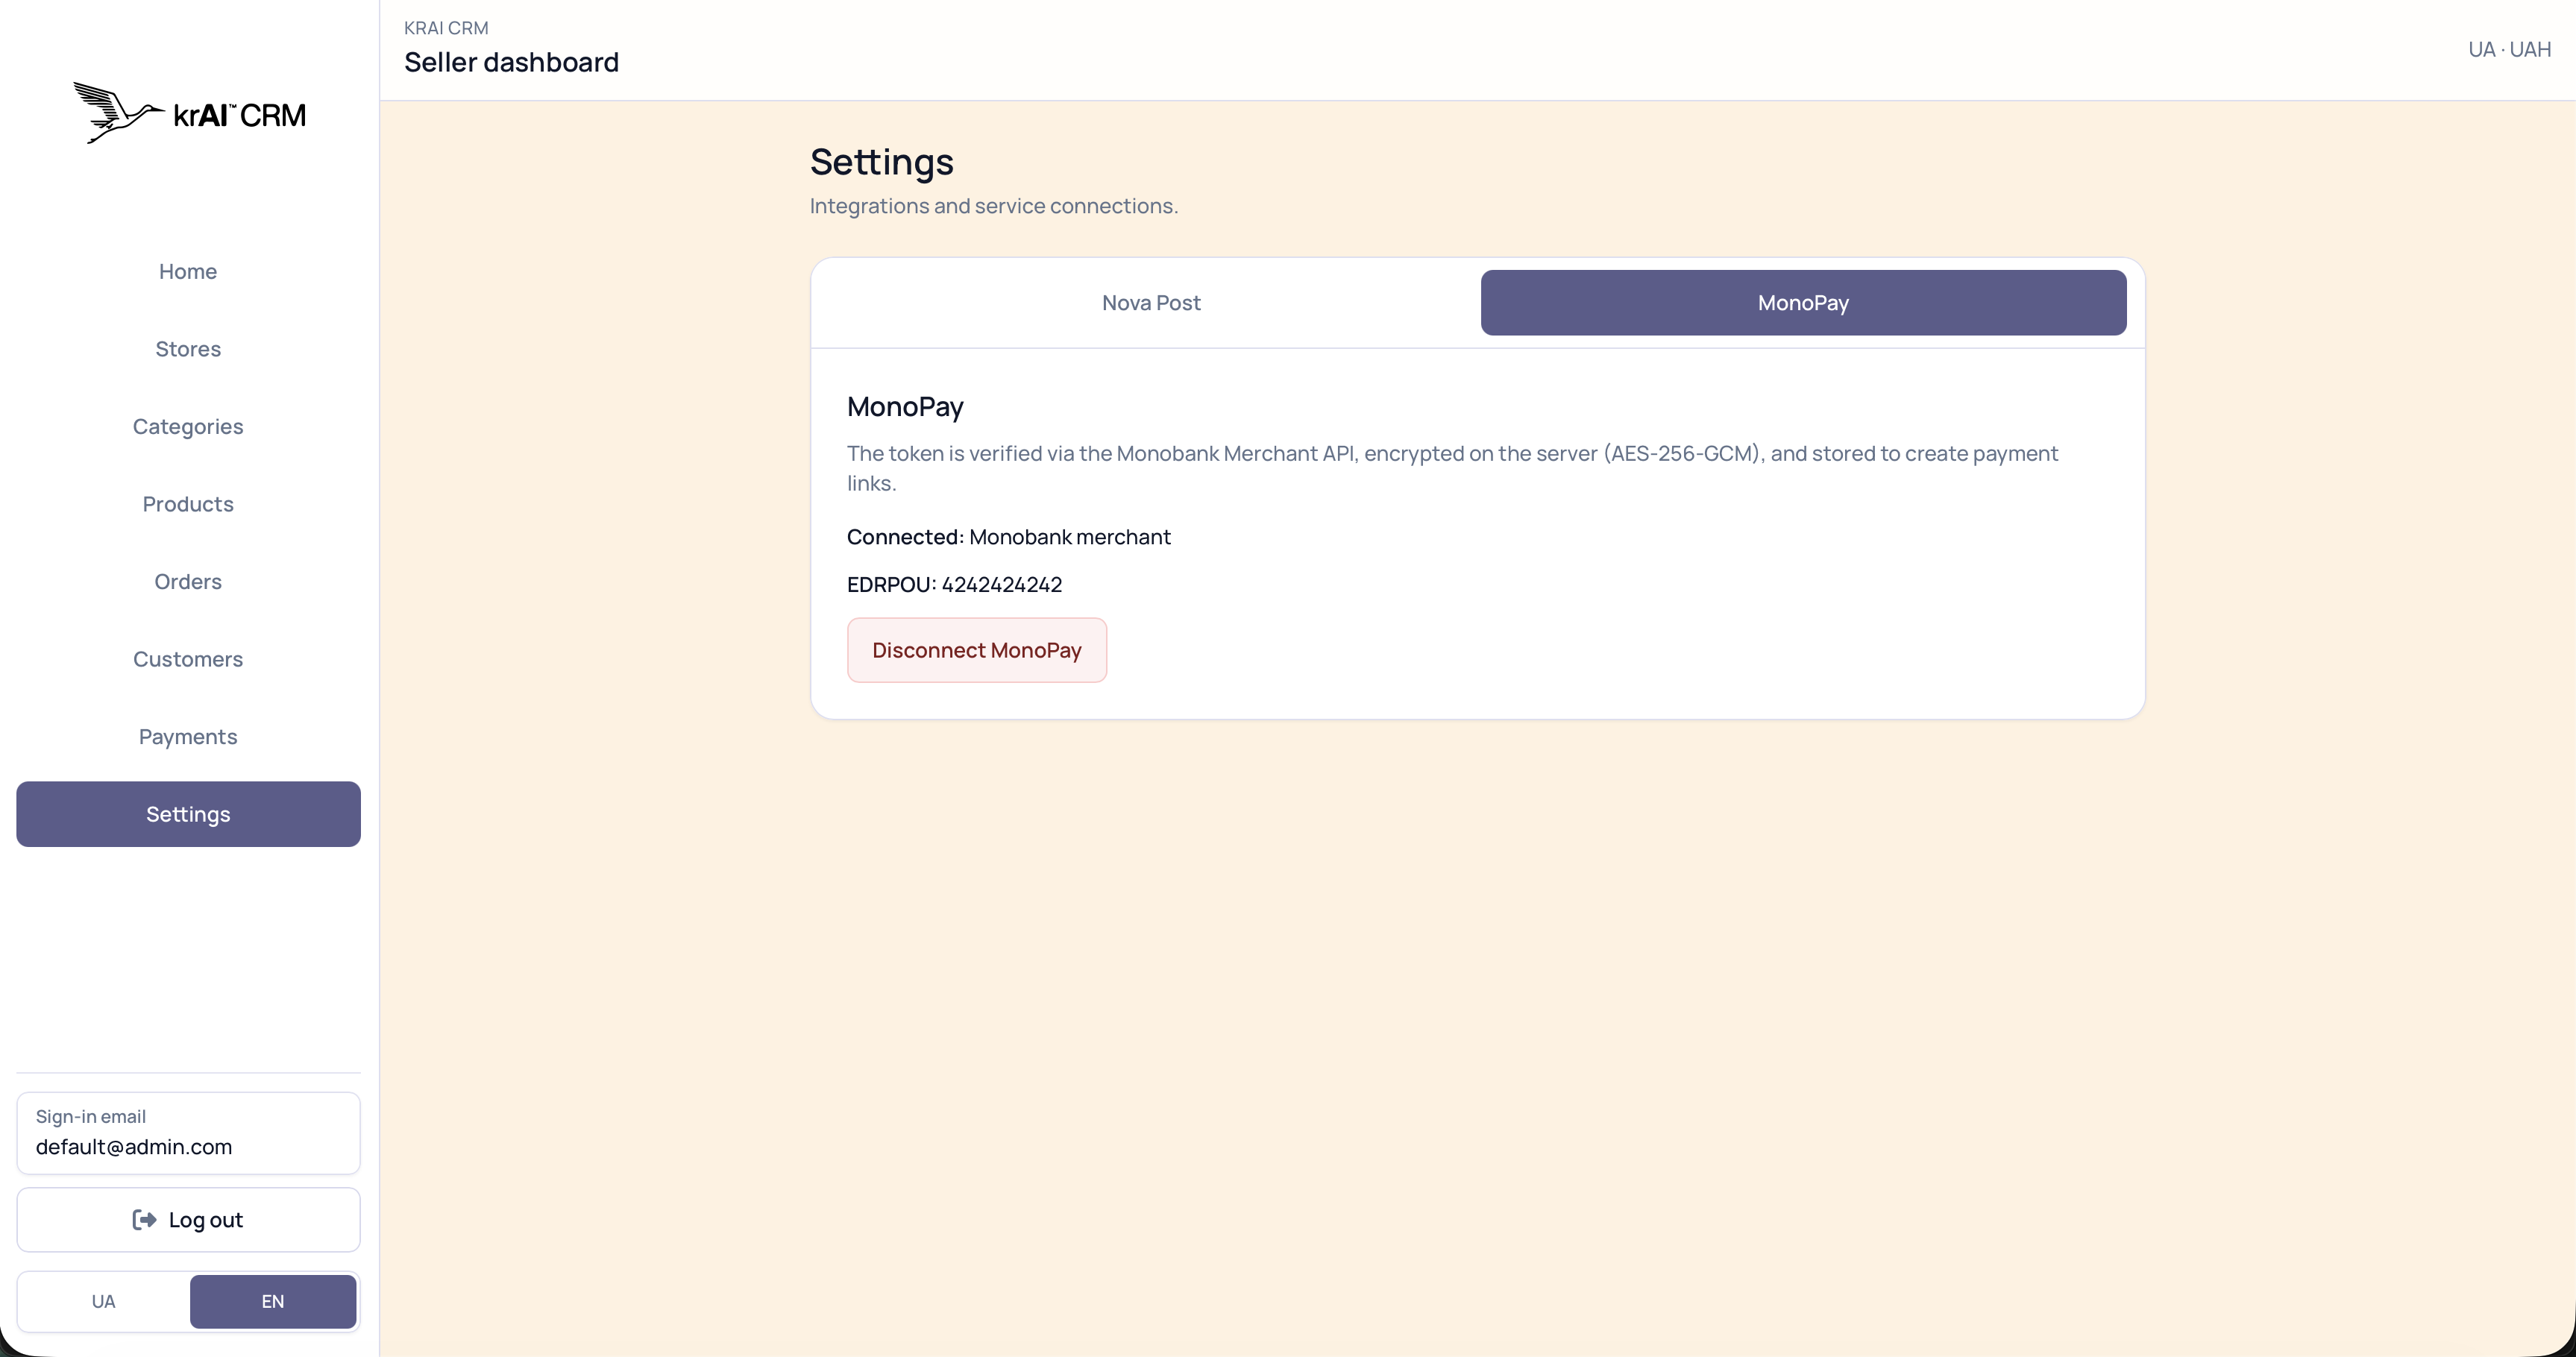Switch interface language to UA

coord(104,1301)
